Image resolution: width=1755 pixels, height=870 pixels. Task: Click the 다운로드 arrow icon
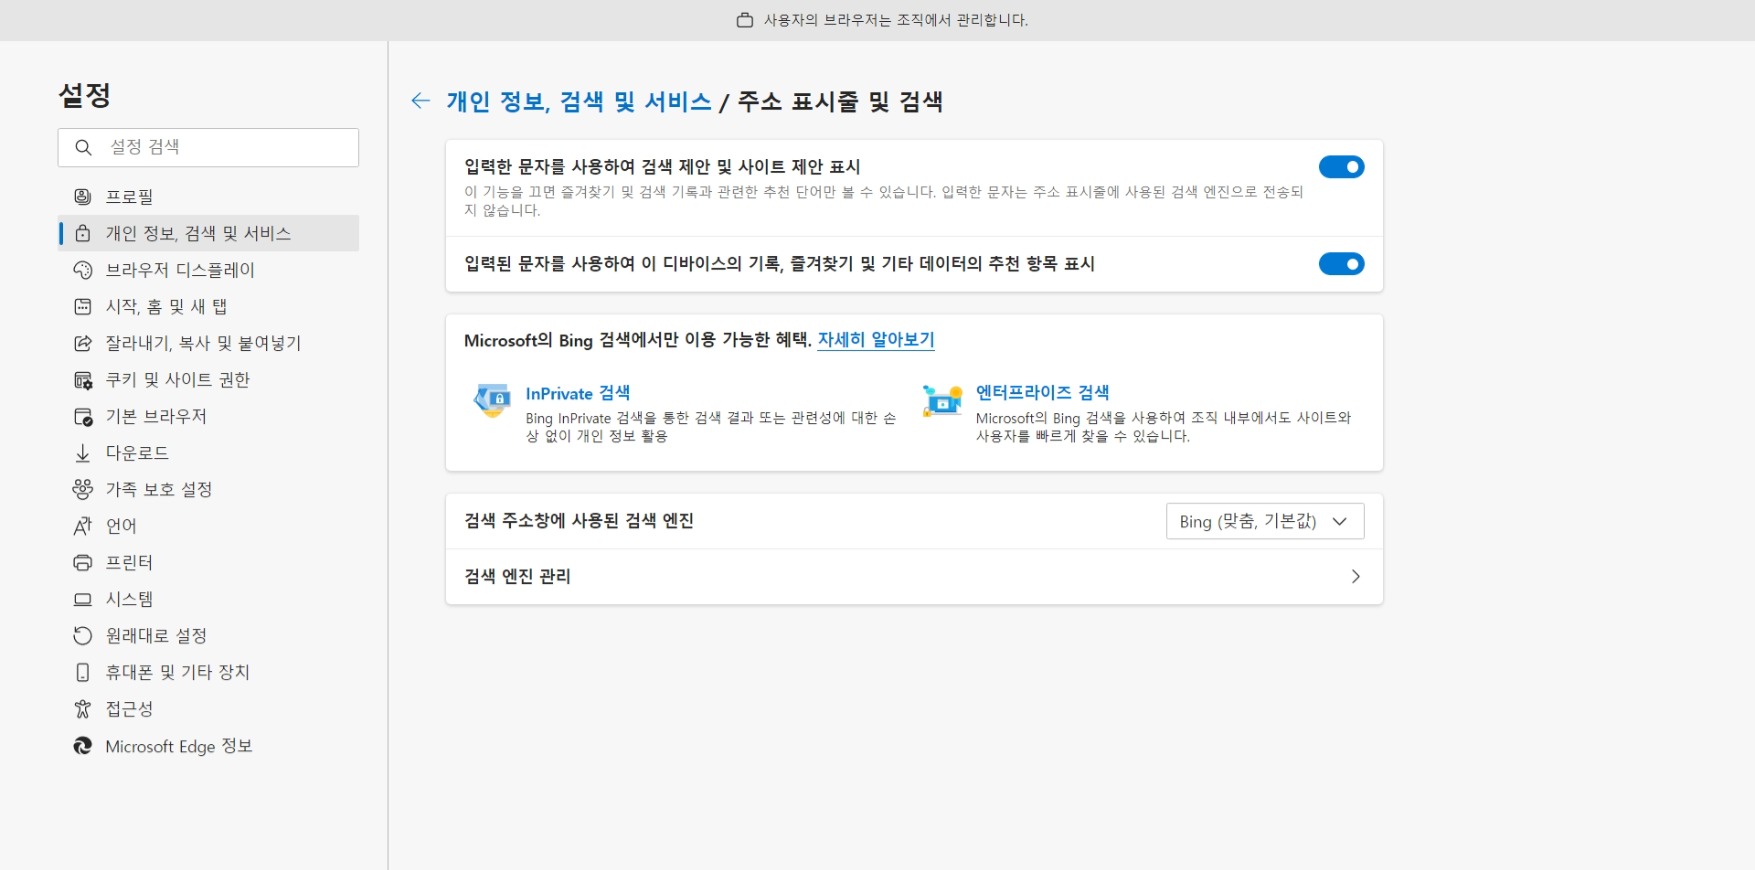tap(83, 453)
